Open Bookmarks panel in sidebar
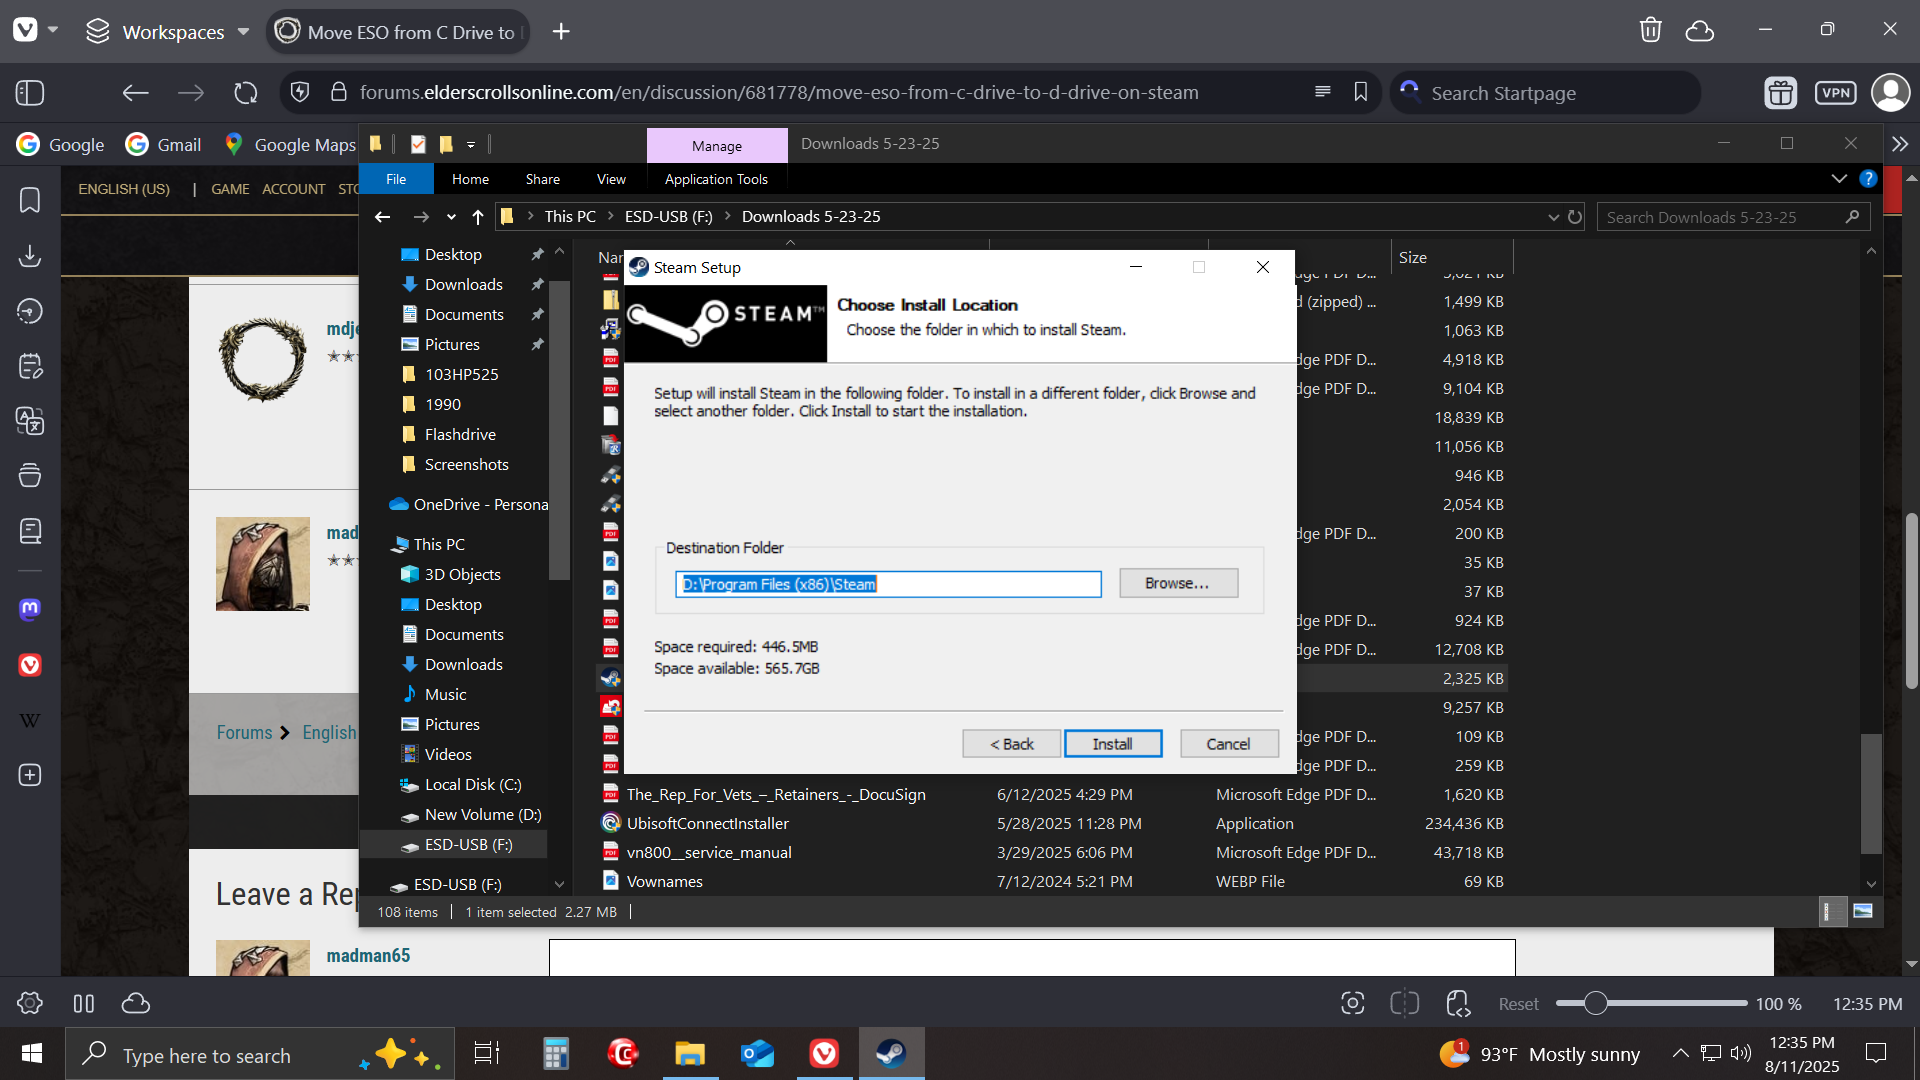This screenshot has height=1080, width=1920. [x=30, y=200]
